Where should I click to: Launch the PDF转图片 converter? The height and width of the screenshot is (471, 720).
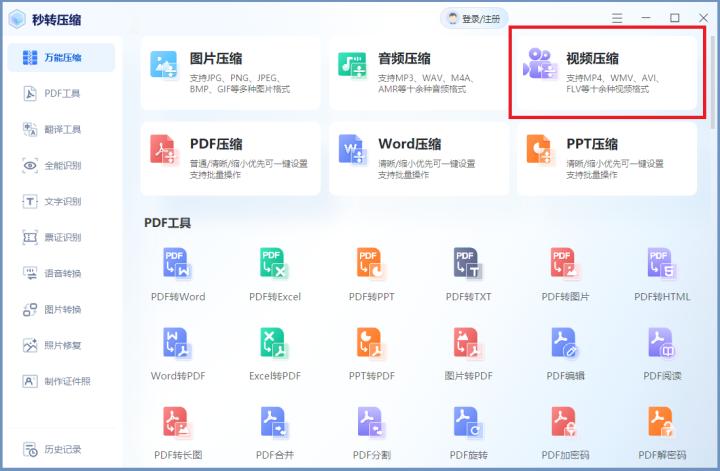[x=565, y=275]
